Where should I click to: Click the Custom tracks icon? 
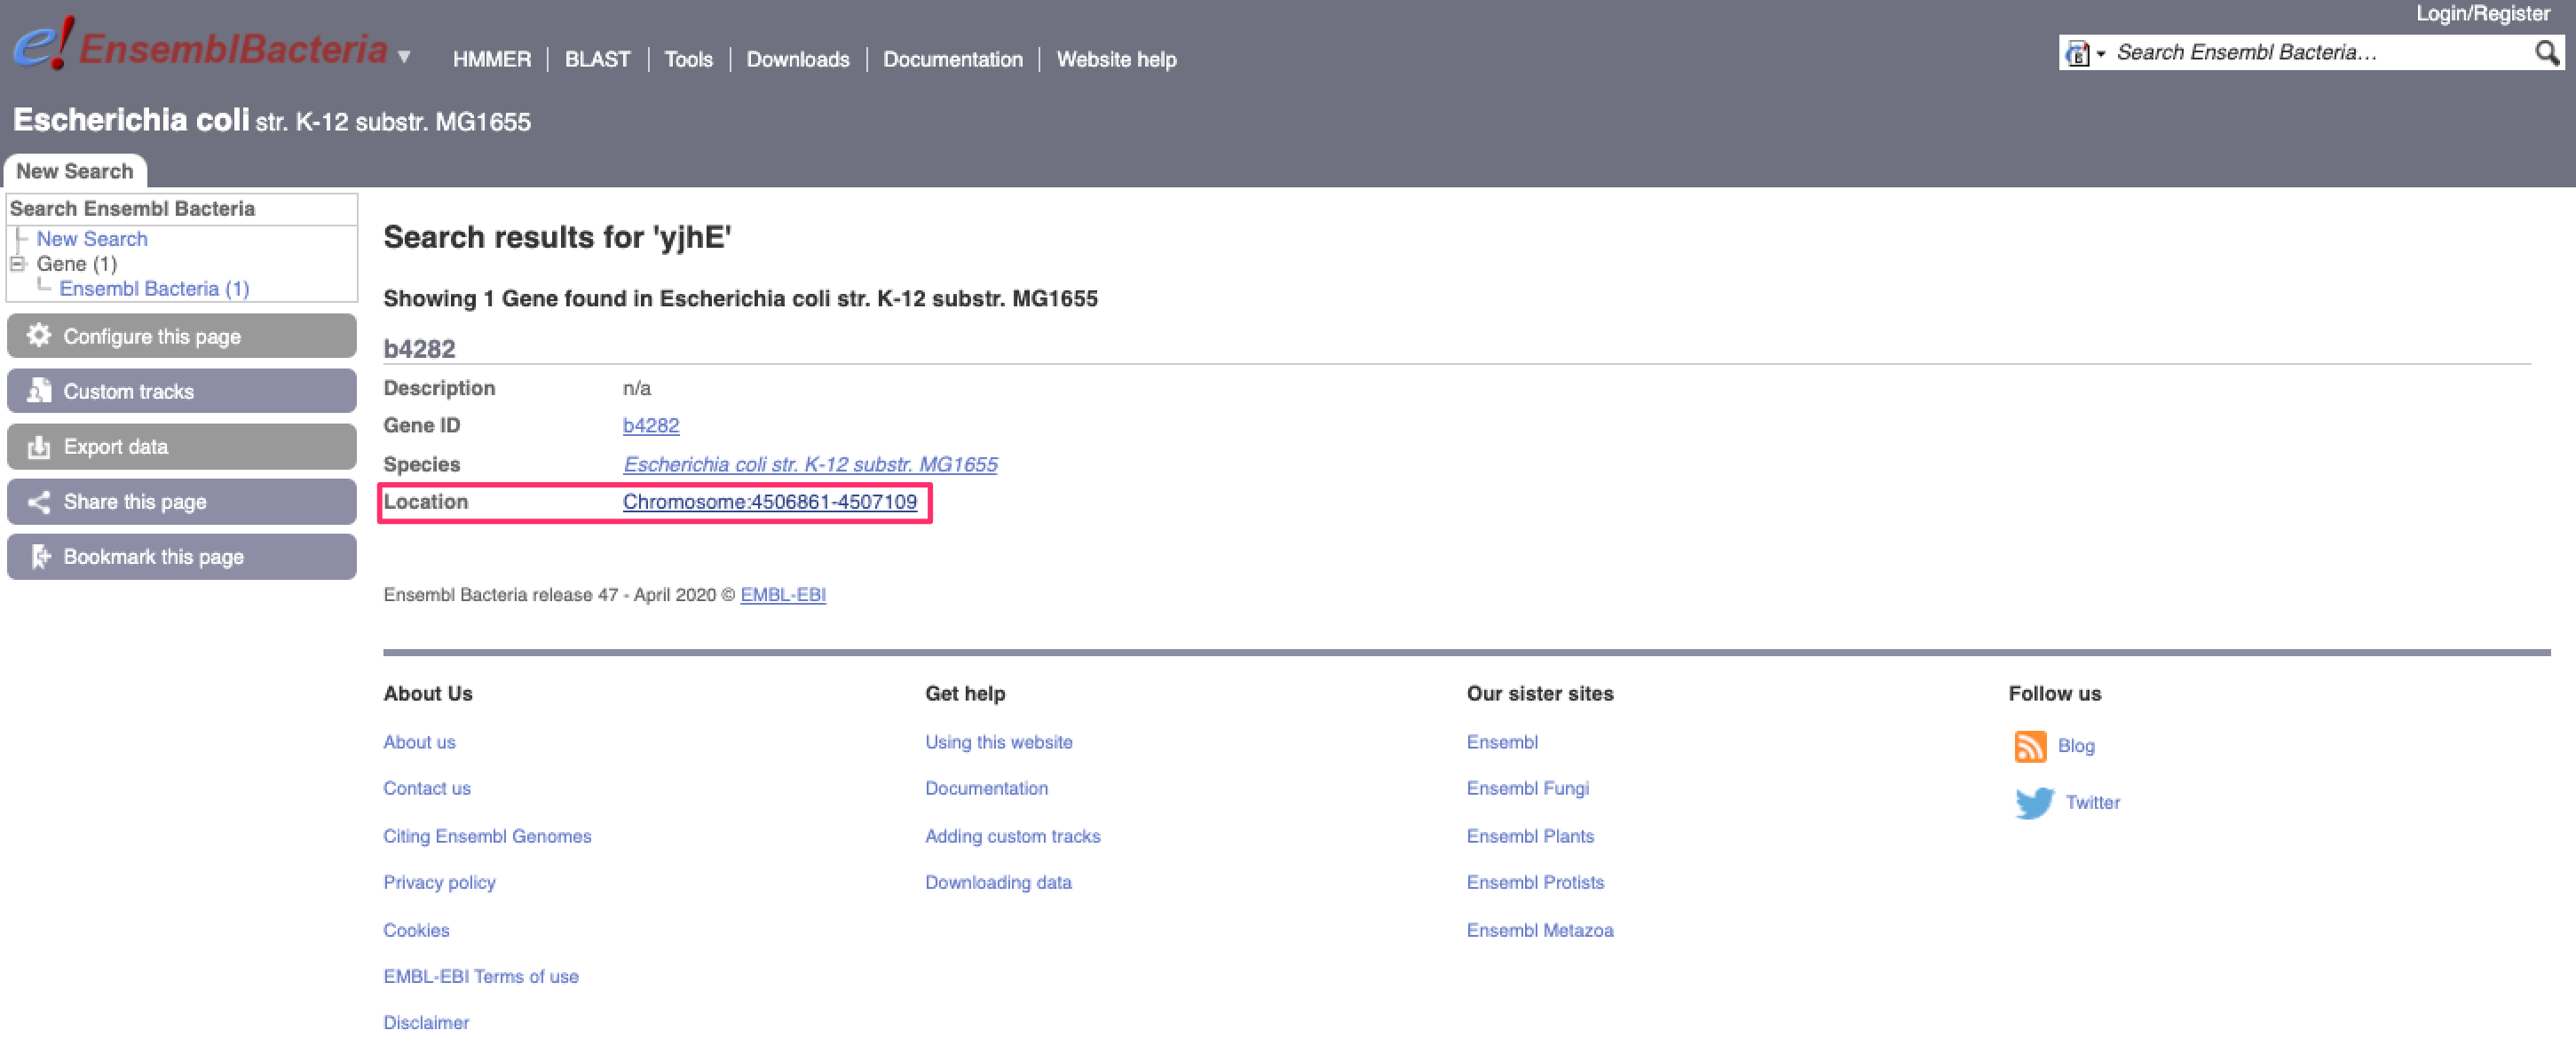(x=39, y=391)
